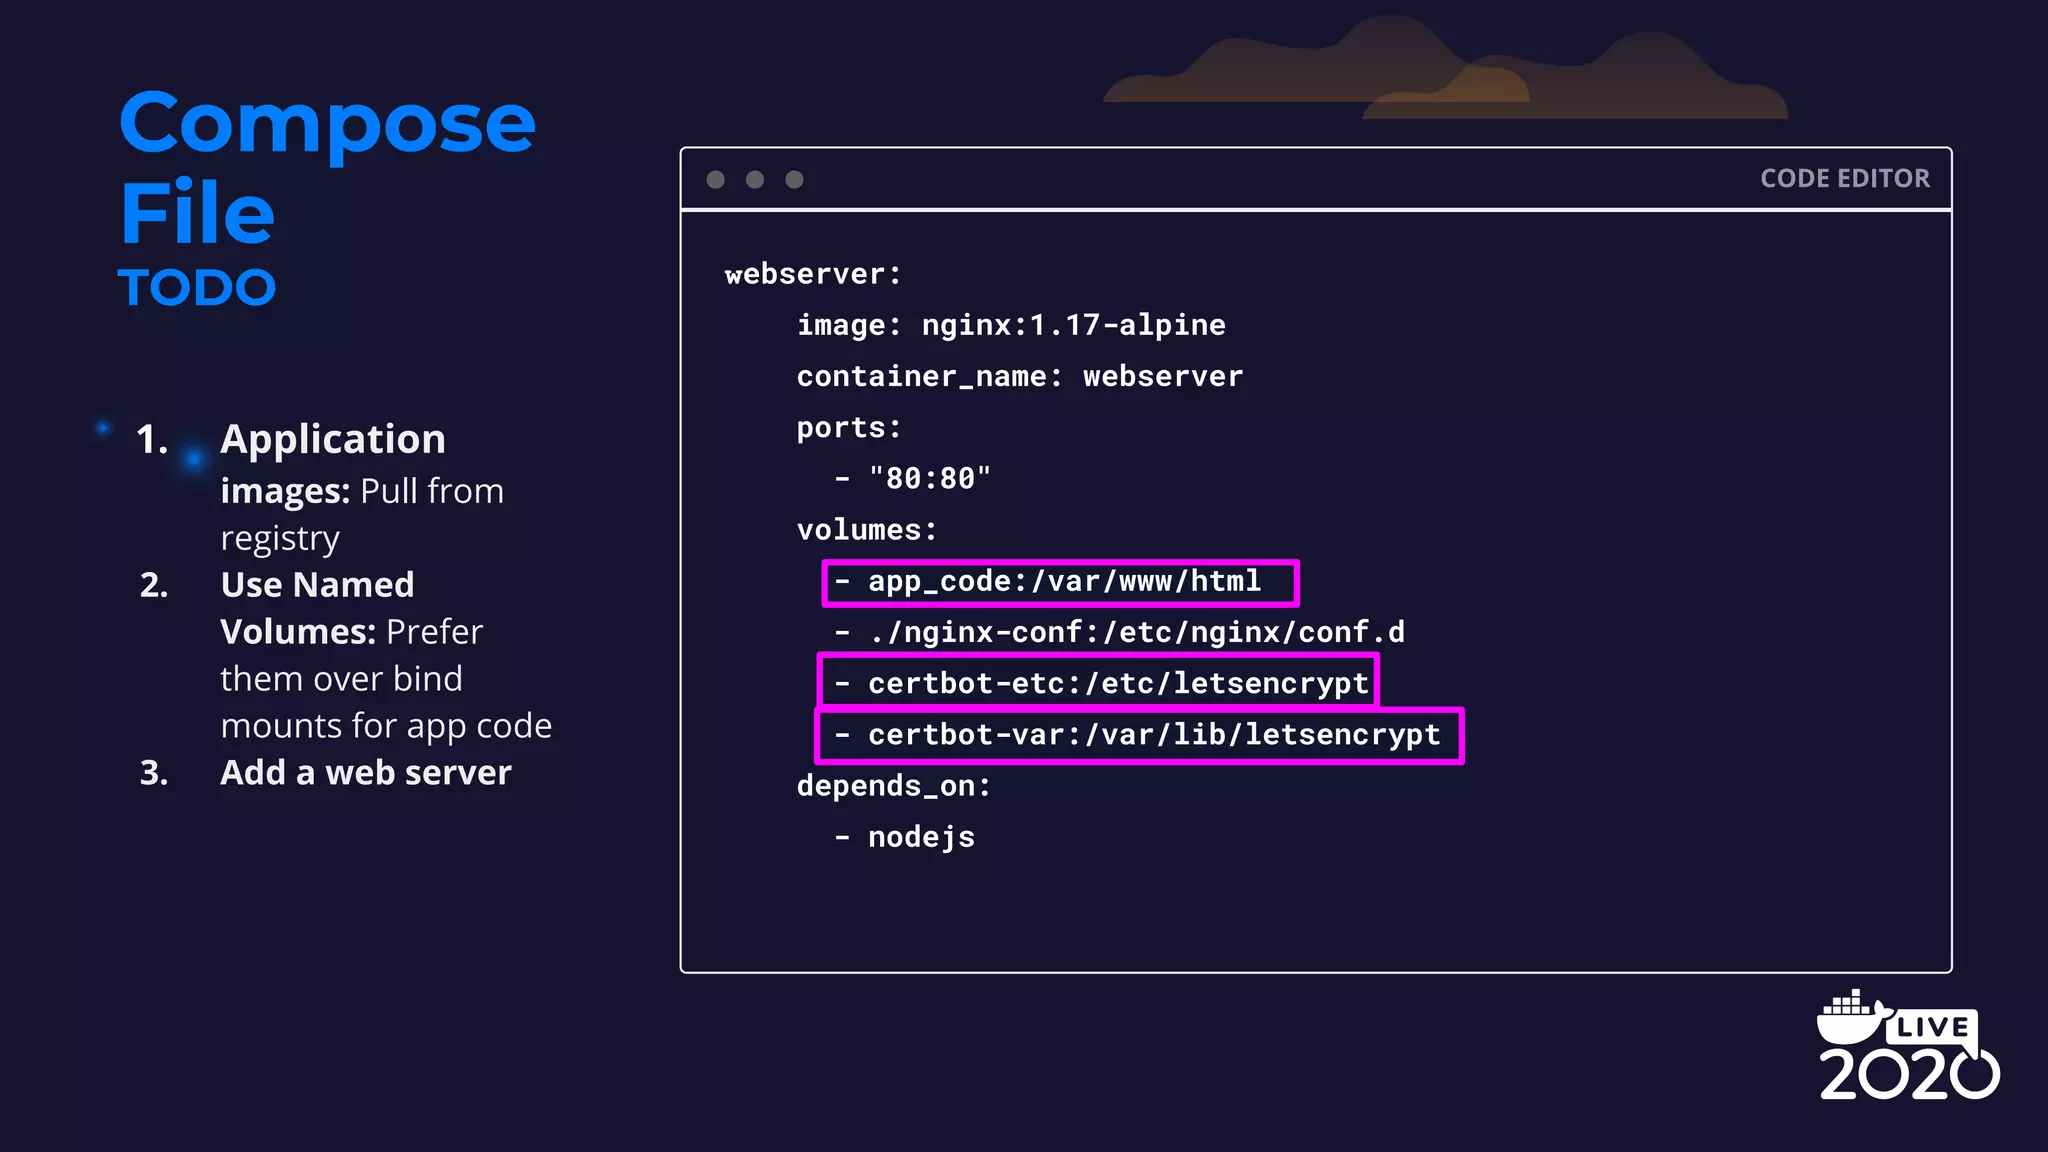Select the highlighted certbot-etc volume line

[x=1098, y=684]
